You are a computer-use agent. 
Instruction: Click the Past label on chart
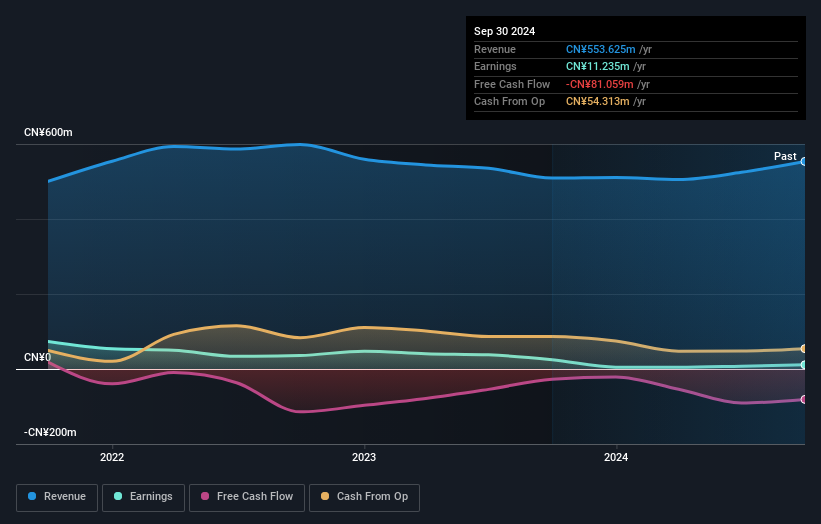click(785, 157)
